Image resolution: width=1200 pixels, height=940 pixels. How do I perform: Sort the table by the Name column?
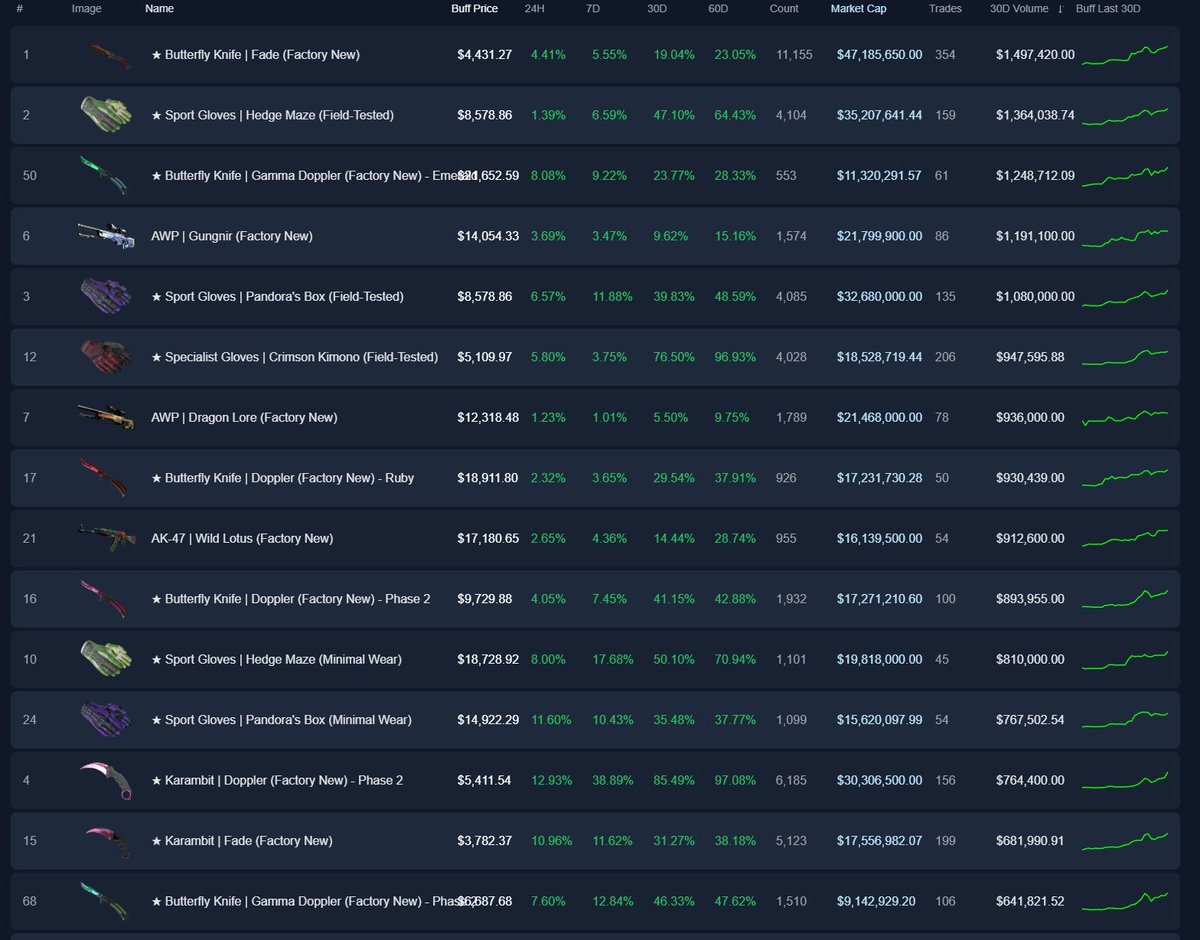[x=159, y=9]
